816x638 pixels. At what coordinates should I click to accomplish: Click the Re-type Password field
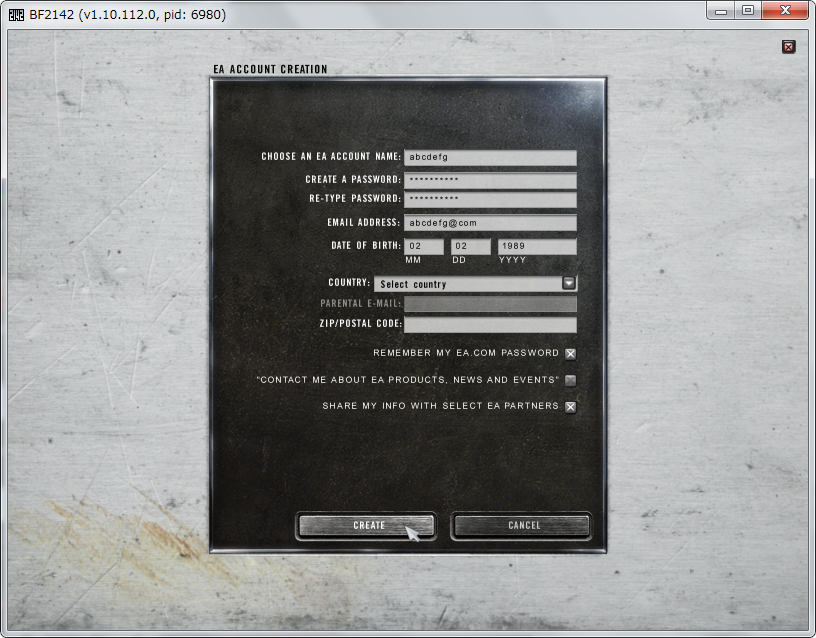click(x=490, y=199)
